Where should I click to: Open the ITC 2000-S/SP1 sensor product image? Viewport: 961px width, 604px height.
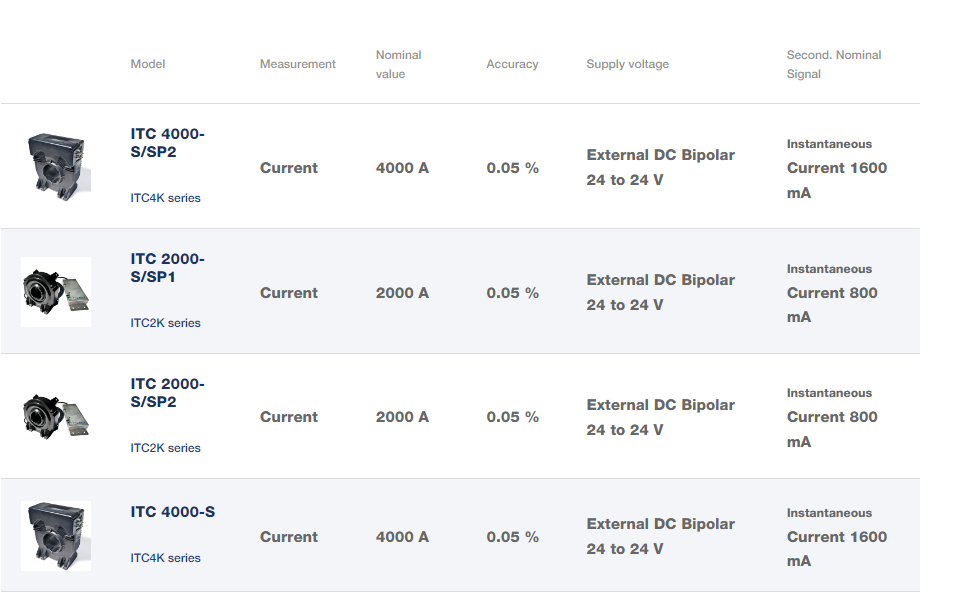point(56,292)
